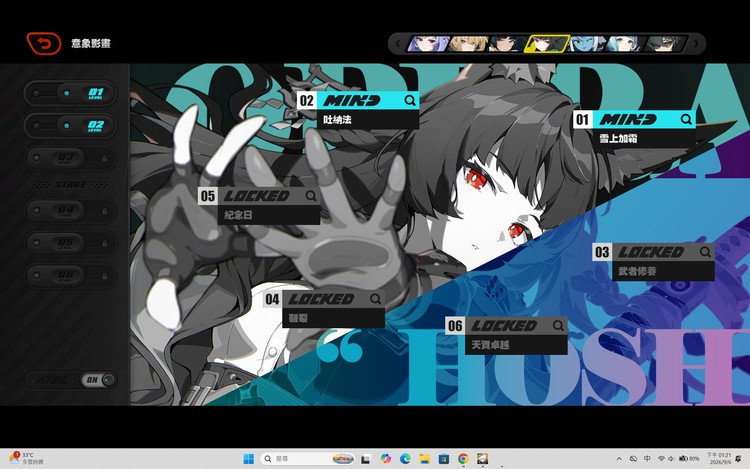This screenshot has height=469, width=750.
Task: Open the Windows Start menu
Action: coord(249,459)
